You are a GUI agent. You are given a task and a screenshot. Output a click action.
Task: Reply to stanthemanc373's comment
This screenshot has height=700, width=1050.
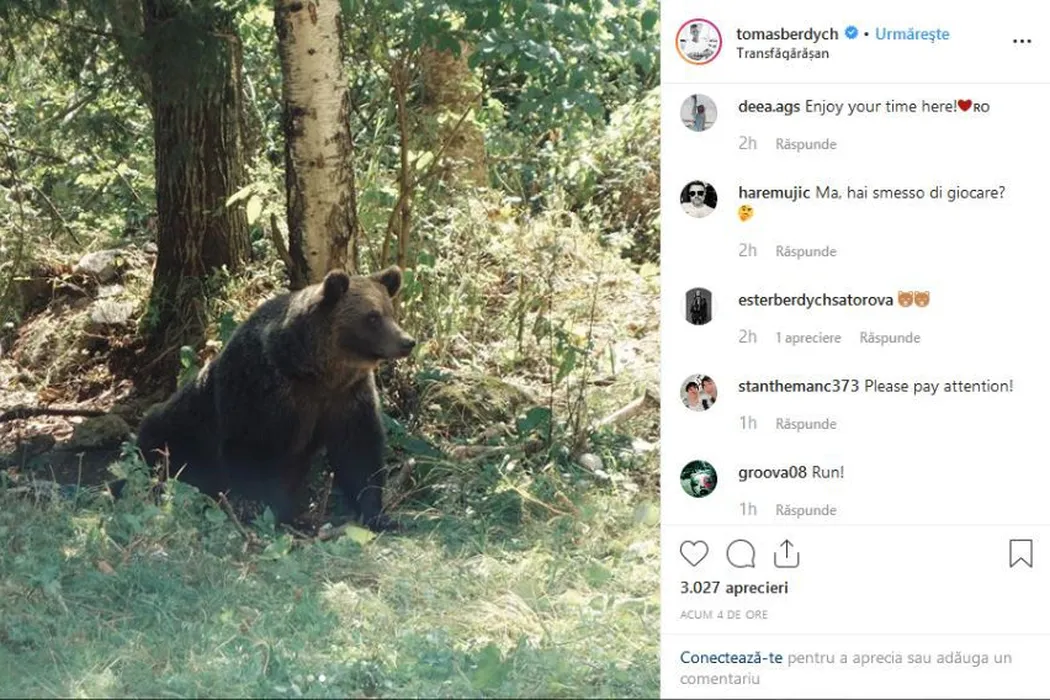pos(805,424)
